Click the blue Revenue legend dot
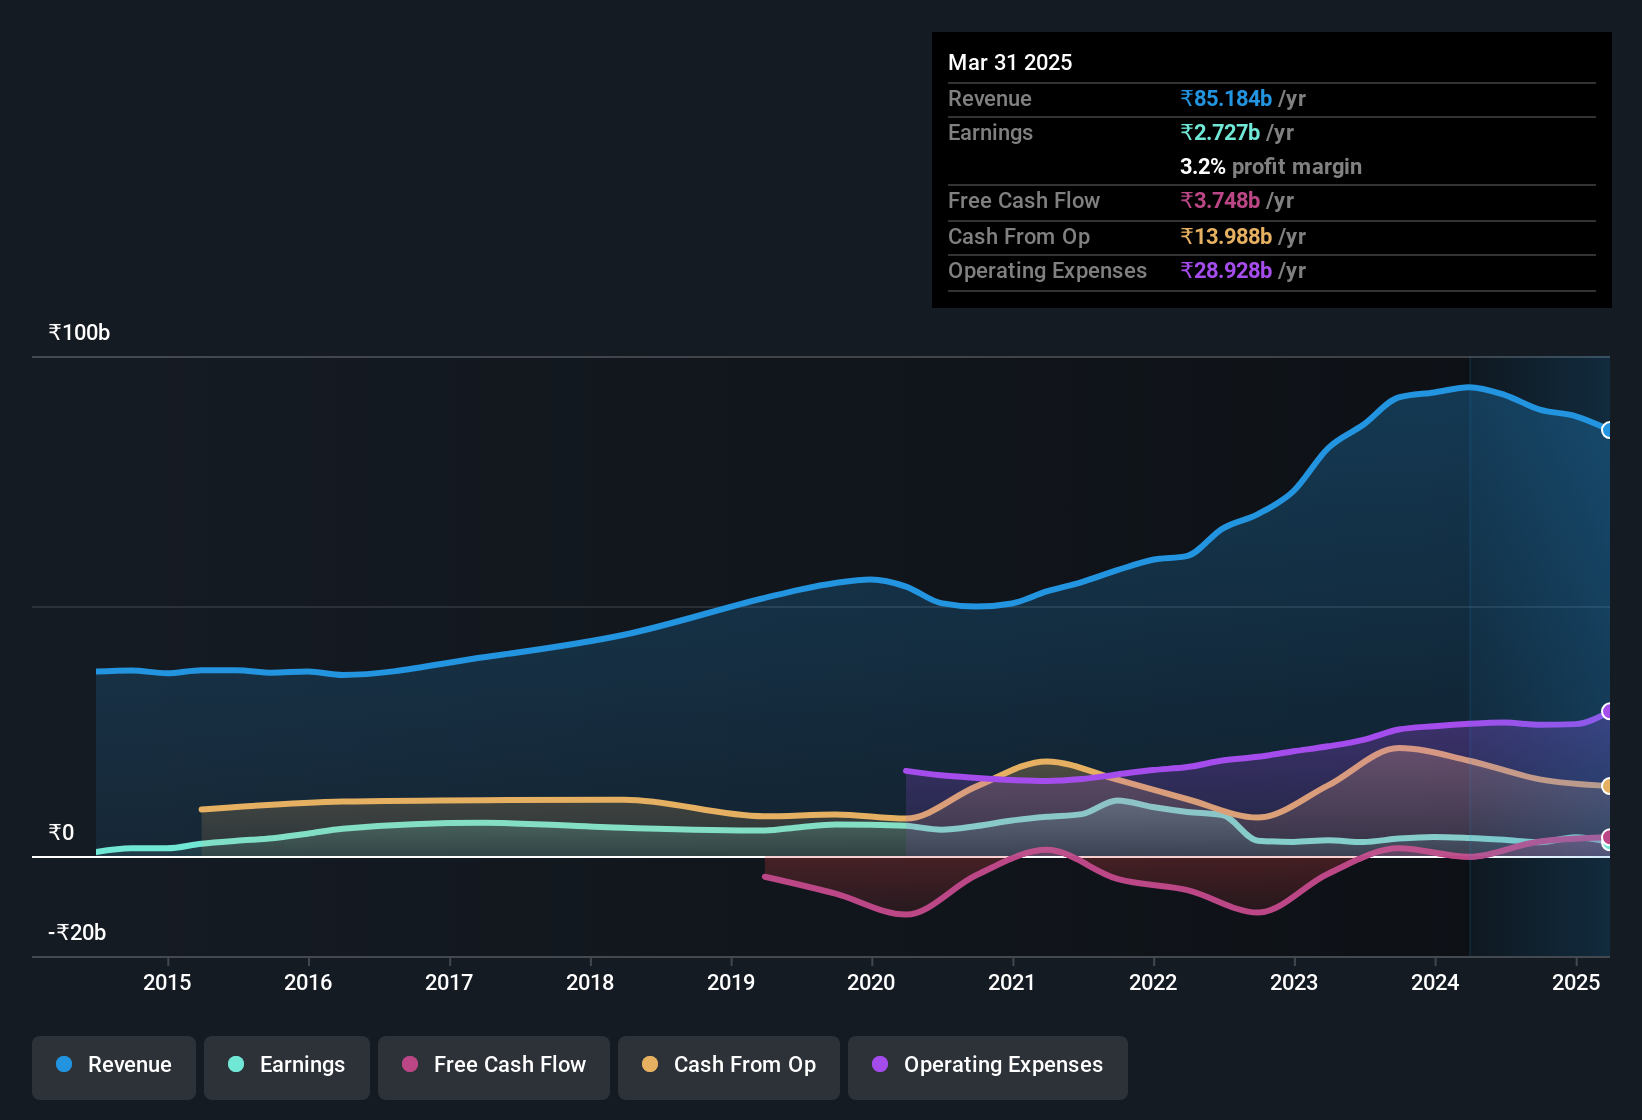This screenshot has height=1120, width=1642. coord(63,1065)
